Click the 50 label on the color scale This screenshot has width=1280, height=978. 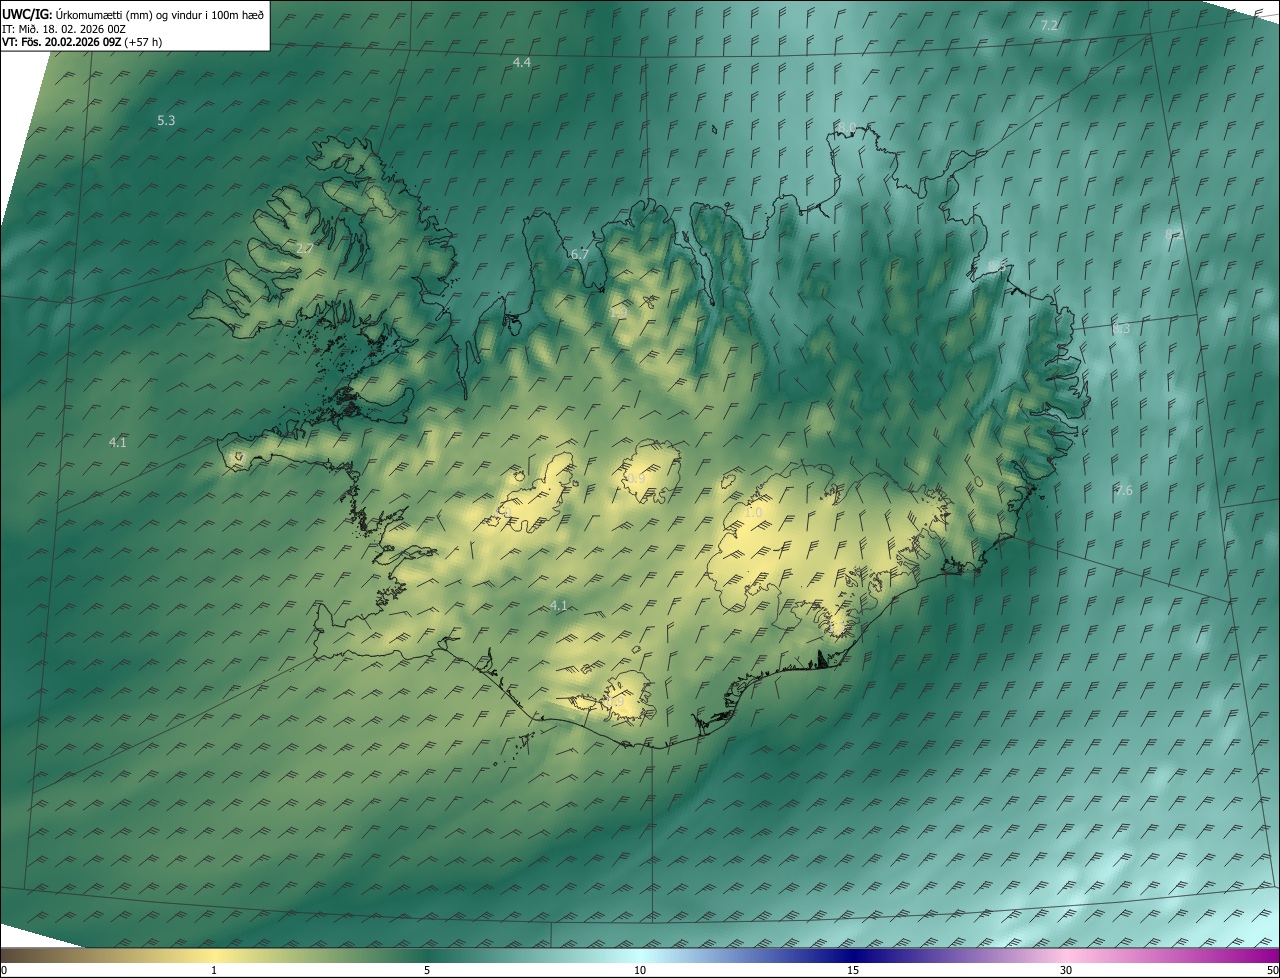coord(1272,970)
